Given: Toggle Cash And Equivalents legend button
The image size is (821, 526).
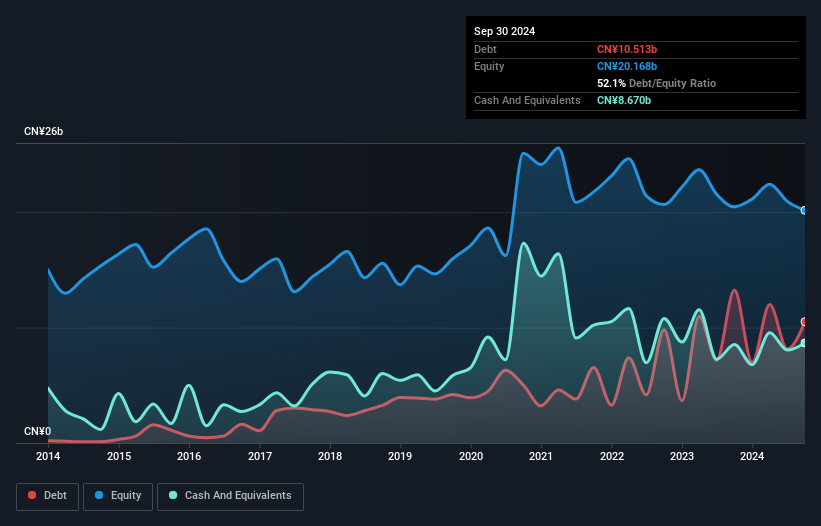Looking at the screenshot, I should click(x=230, y=496).
